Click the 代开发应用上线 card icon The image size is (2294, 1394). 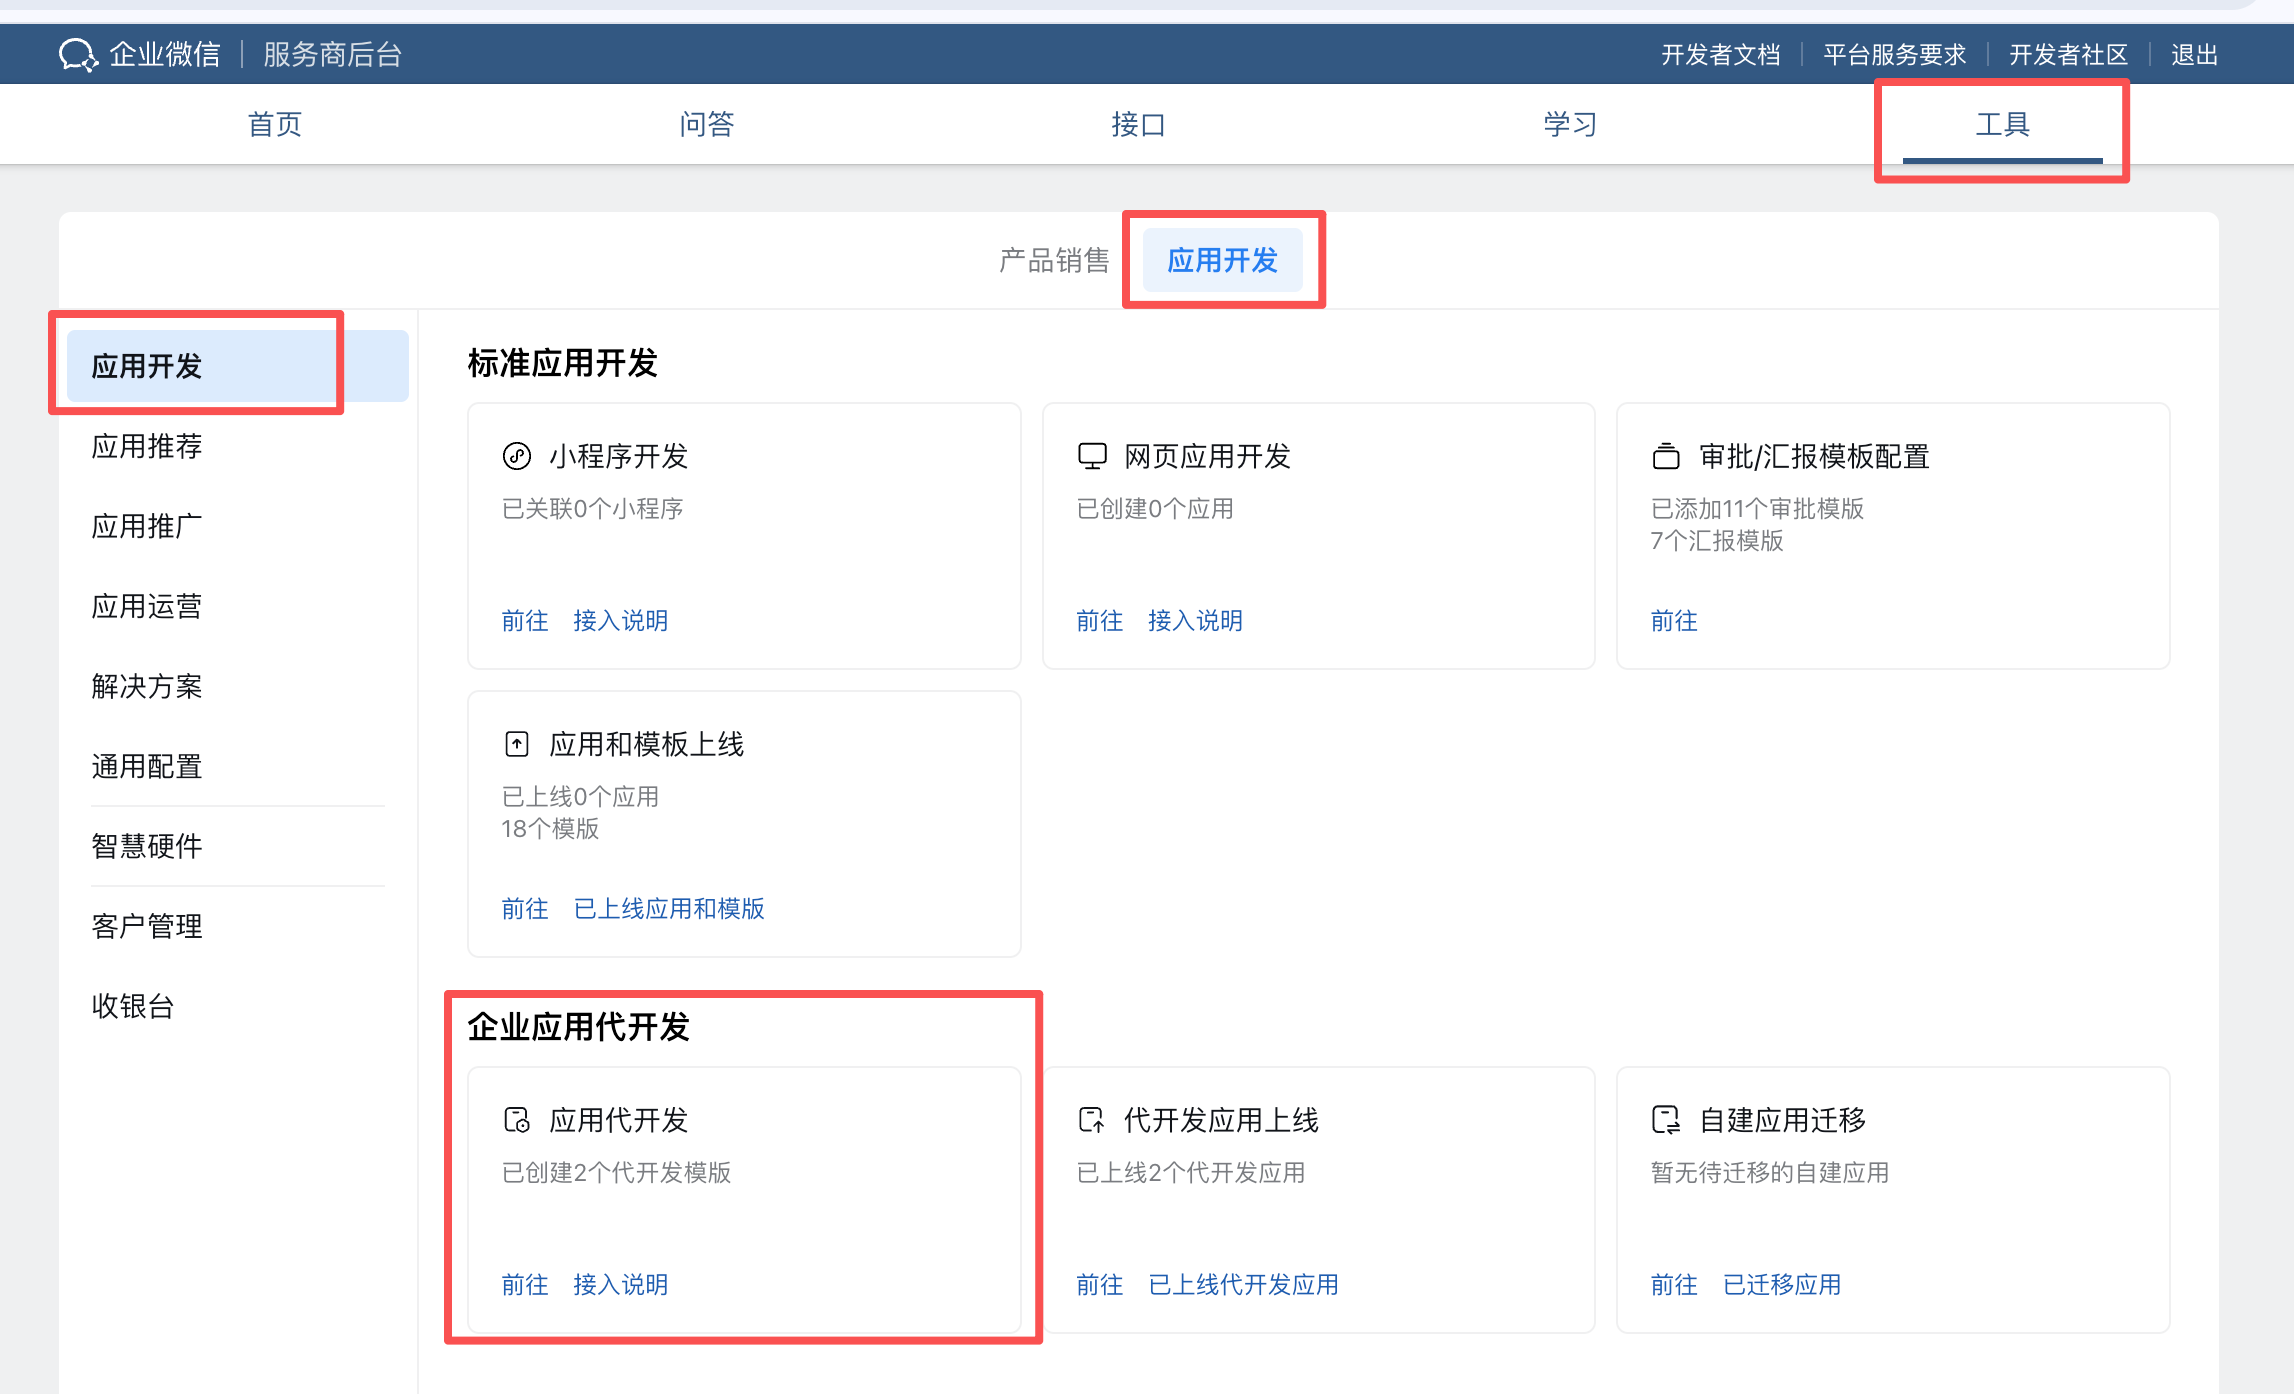[x=1091, y=1120]
